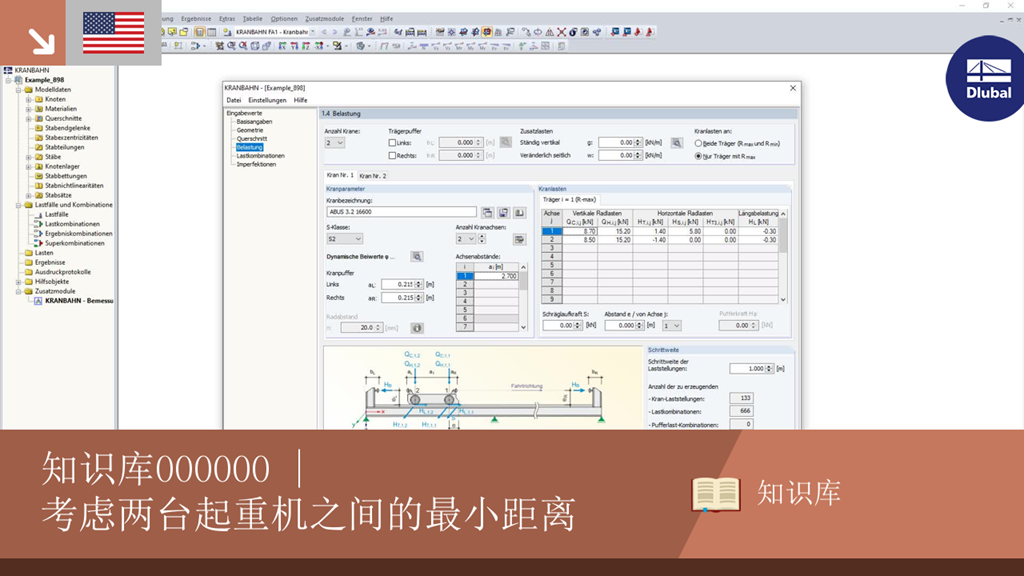This screenshot has height=576, width=1024.
Task: Click Kranlasten table vertical scrollbar
Action: 782,256
